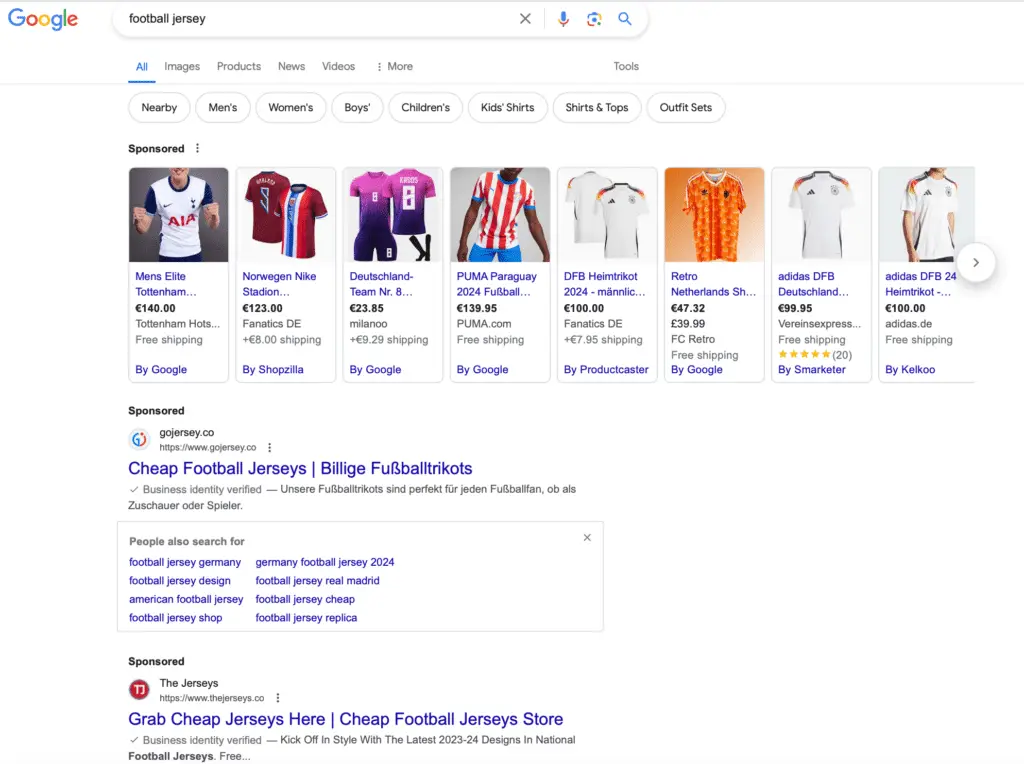Click the search magnifying glass icon
This screenshot has width=1024, height=764.
click(625, 19)
